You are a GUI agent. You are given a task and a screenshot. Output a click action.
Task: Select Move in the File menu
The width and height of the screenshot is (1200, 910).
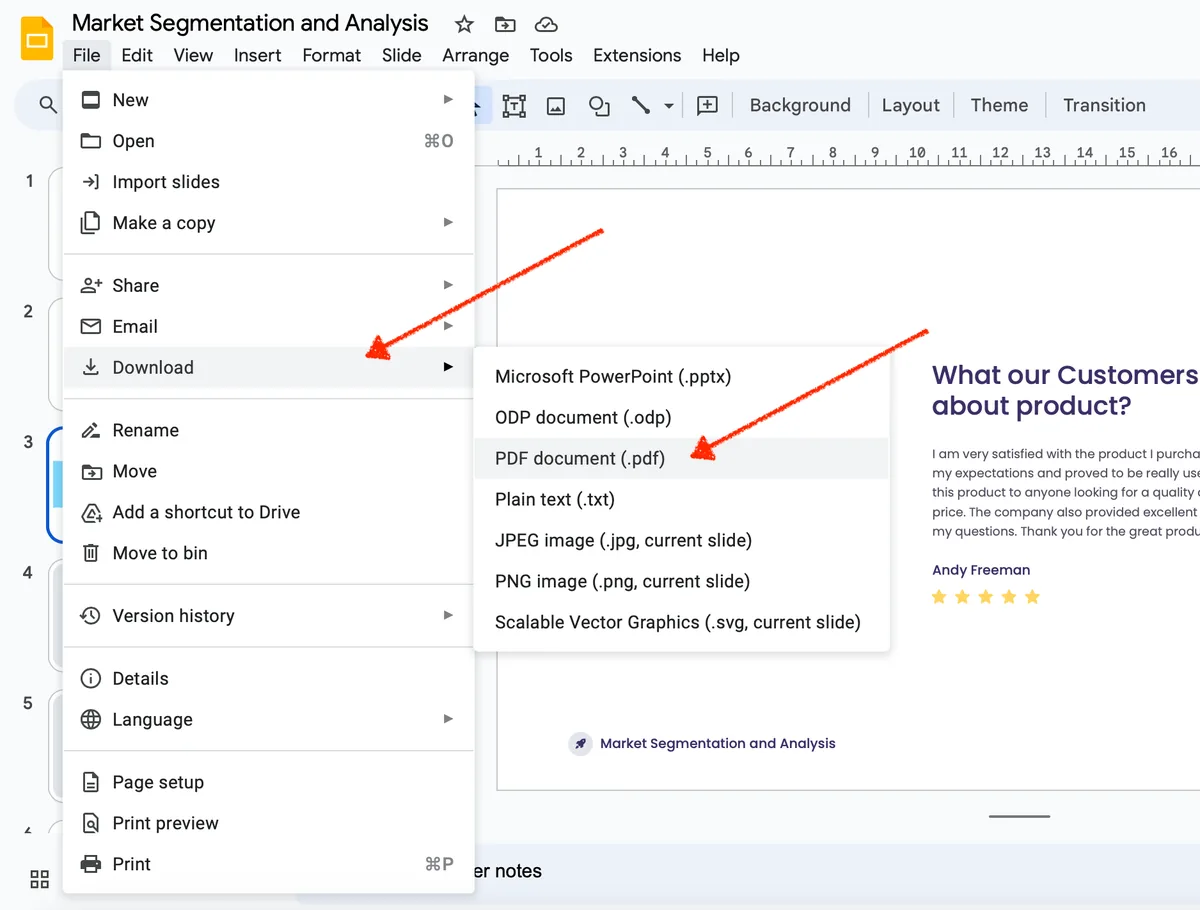269,471
